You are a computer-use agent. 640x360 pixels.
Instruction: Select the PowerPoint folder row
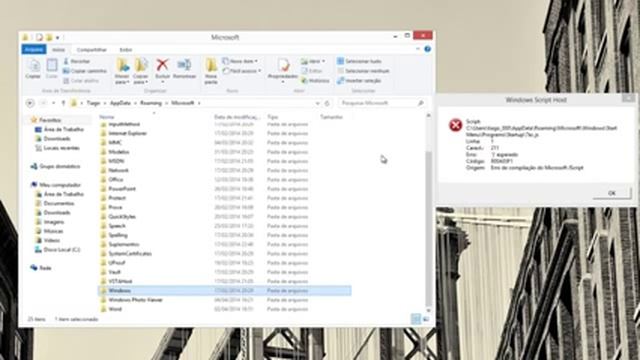tap(224, 189)
